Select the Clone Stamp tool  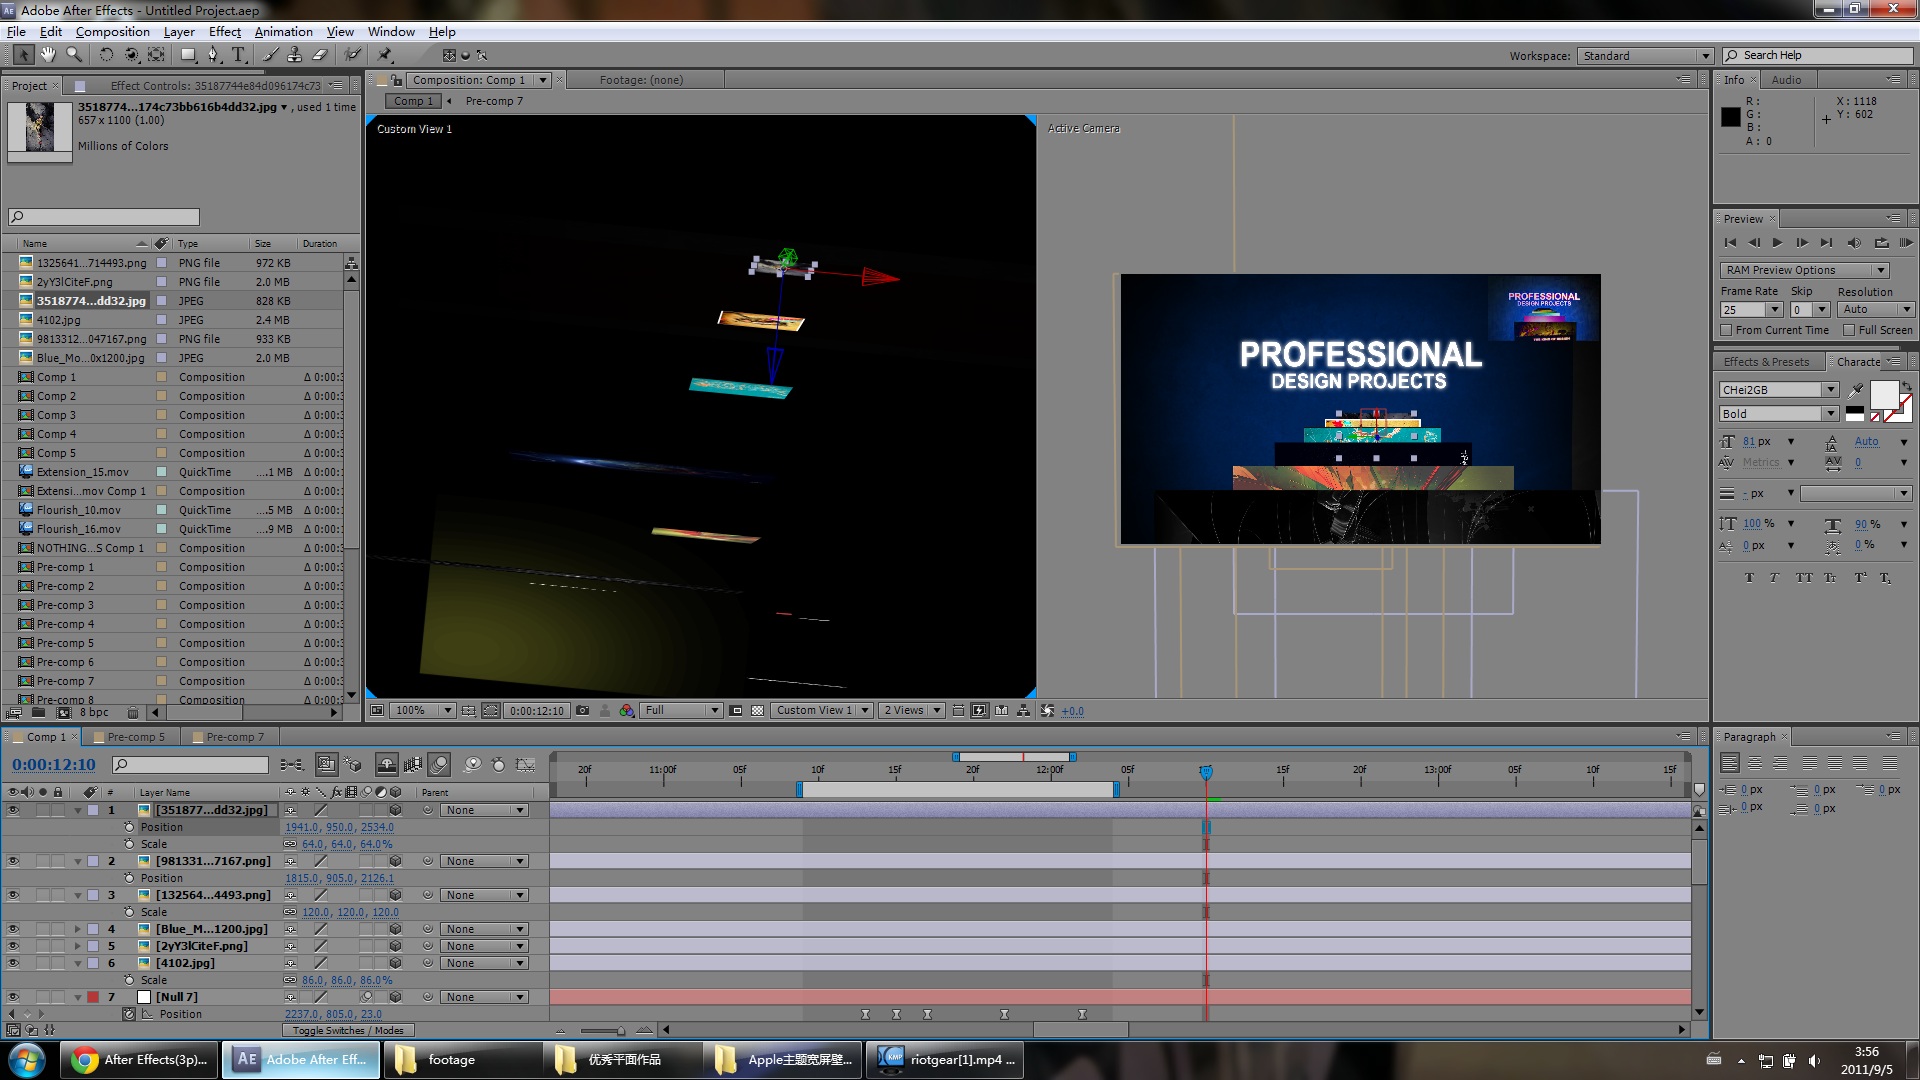pyautogui.click(x=295, y=55)
